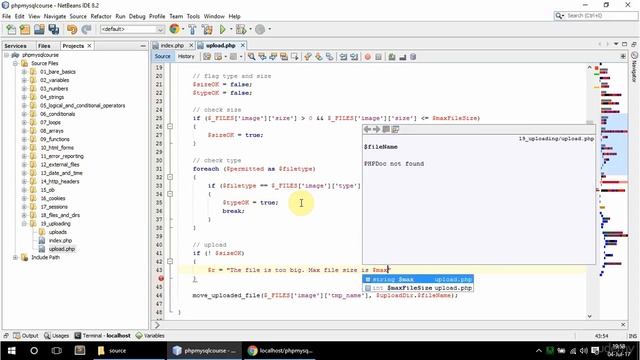
Task: Click the red error marker on line 44
Action: (x=161, y=278)
